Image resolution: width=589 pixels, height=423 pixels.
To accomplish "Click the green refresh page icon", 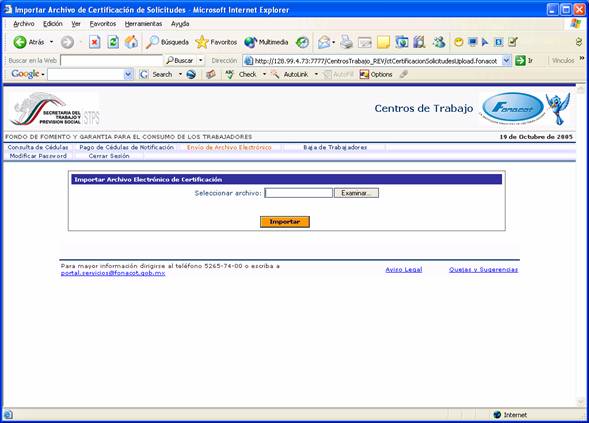I will click(x=113, y=42).
